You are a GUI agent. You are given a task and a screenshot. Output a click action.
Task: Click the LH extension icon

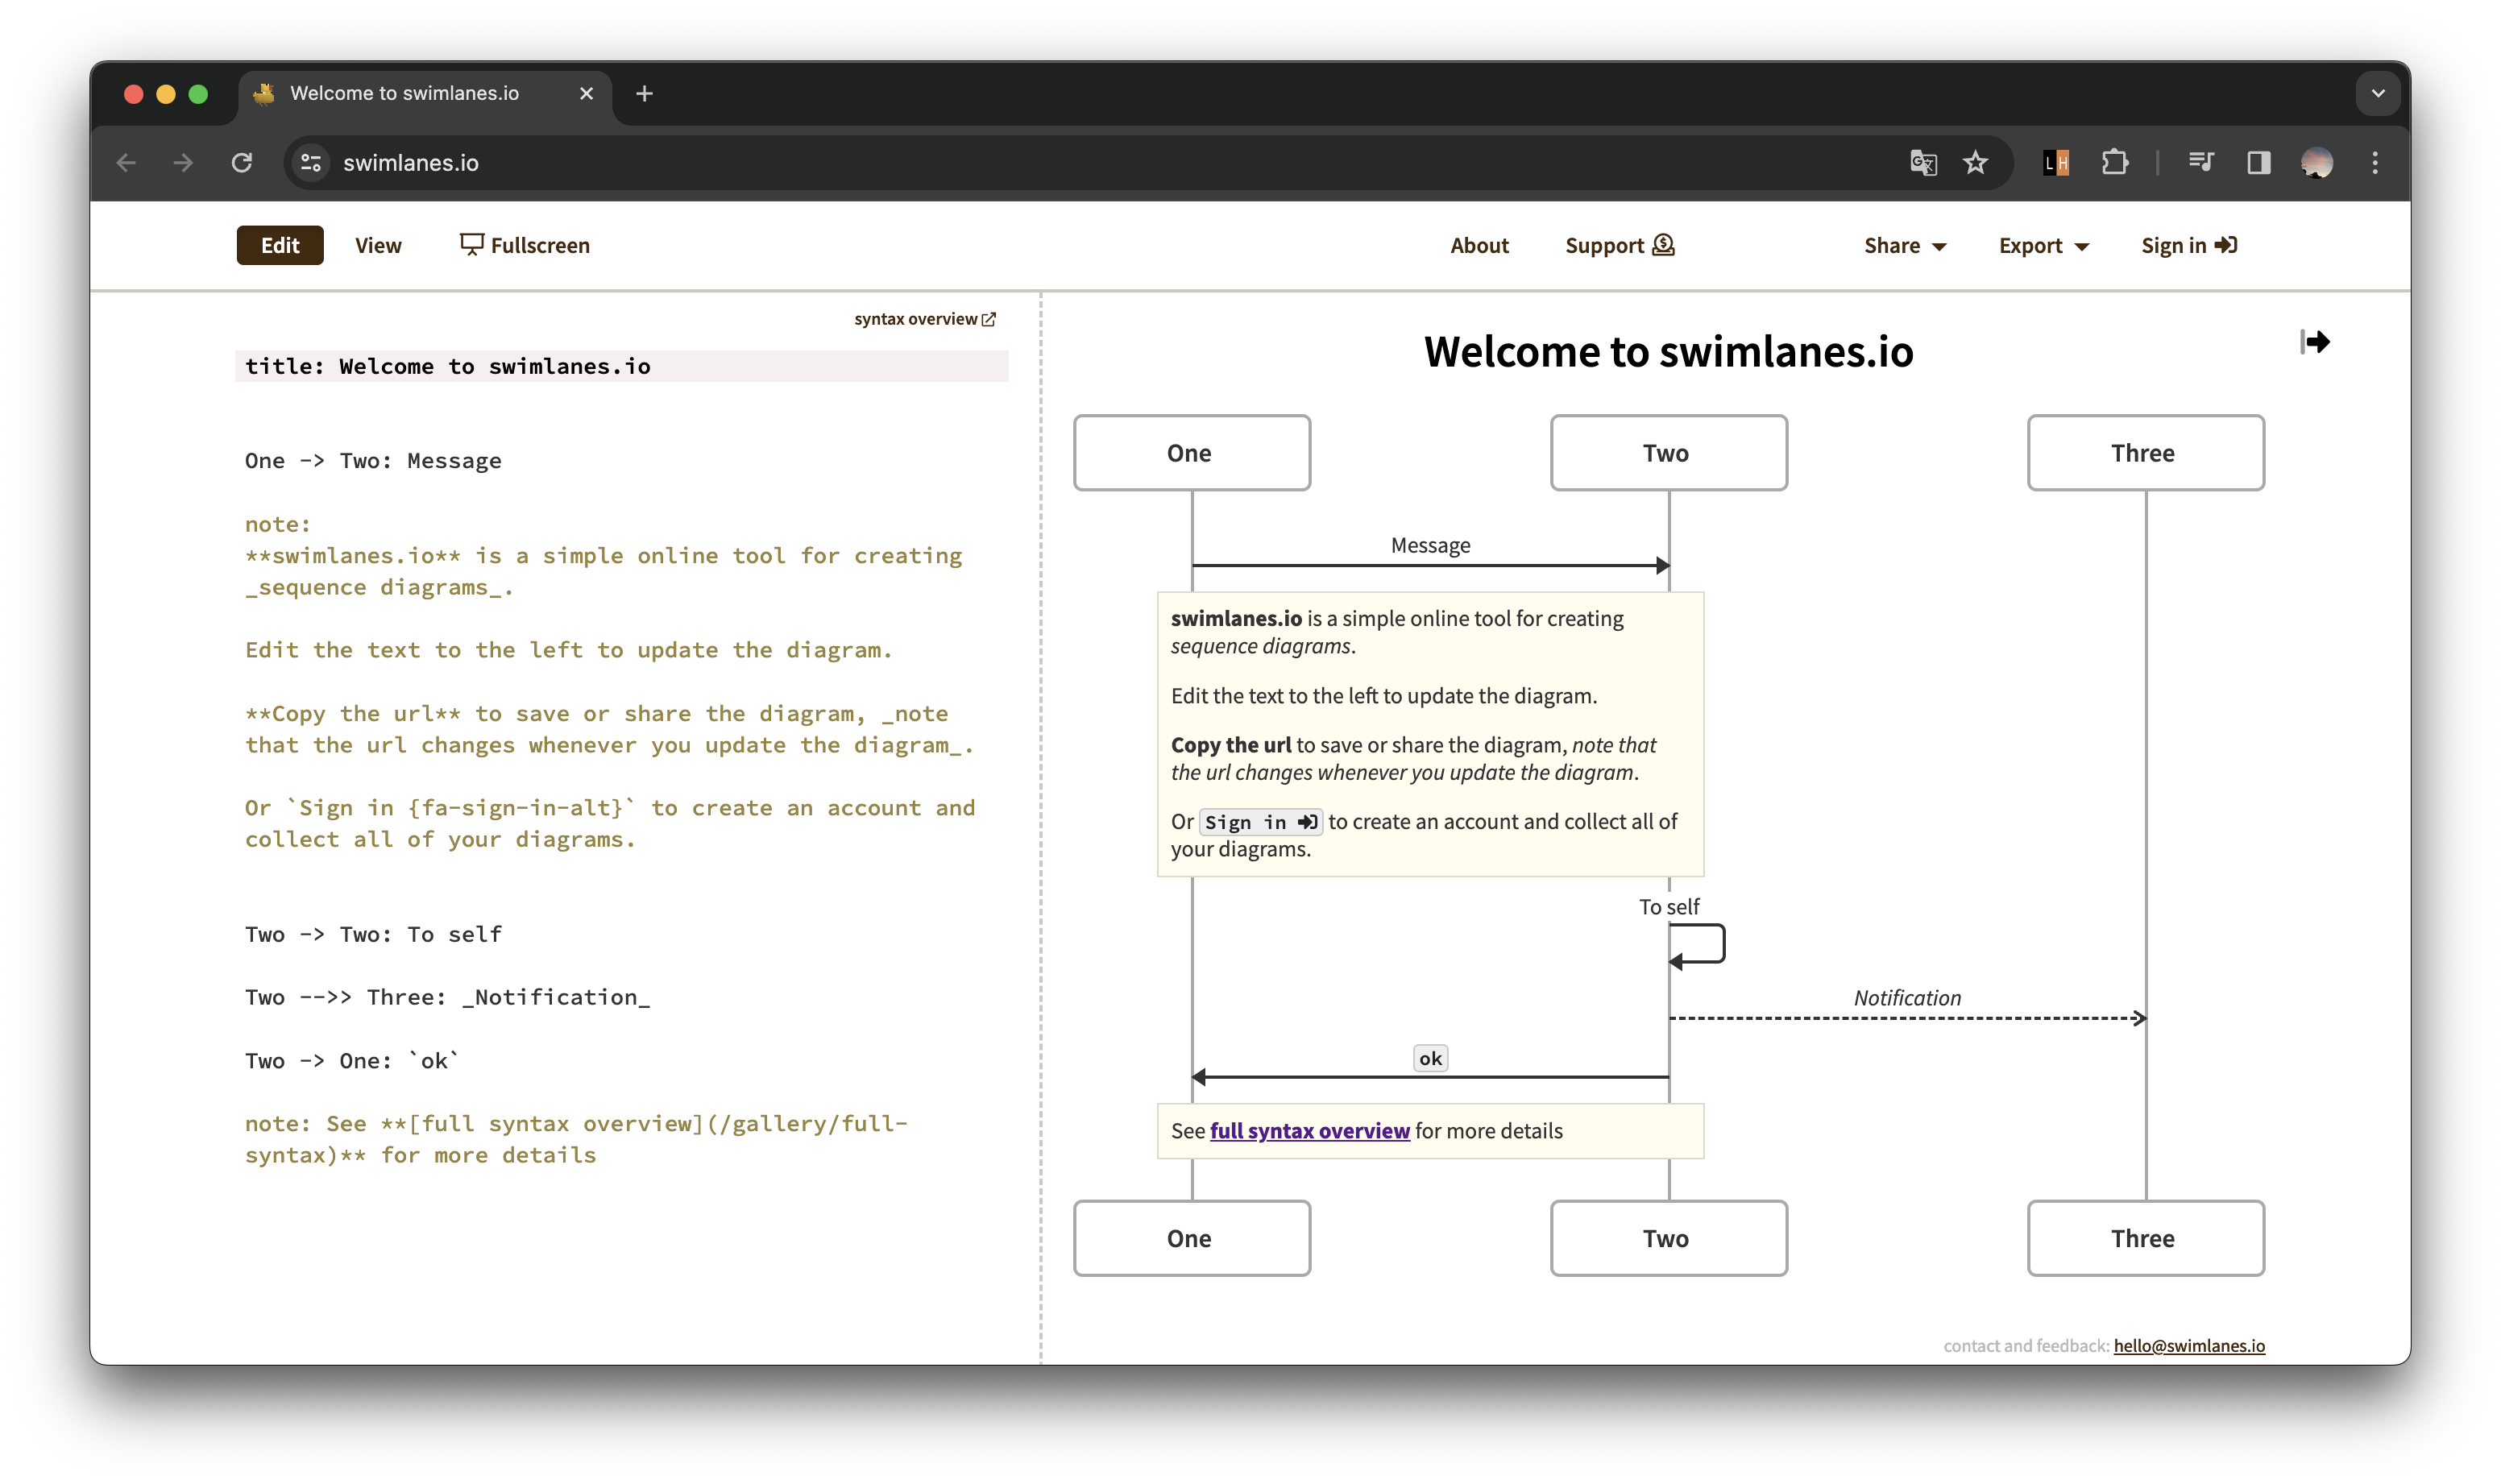click(2056, 163)
